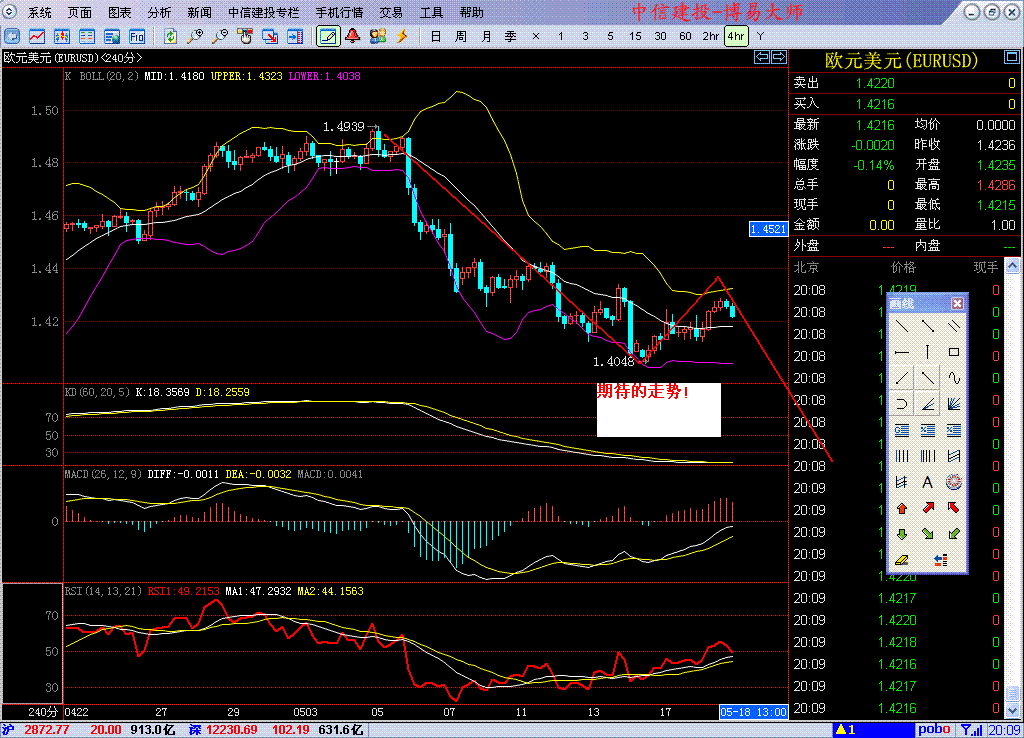Select the rectangle drawing tool
Viewport: 1024px width, 738px height.
point(953,352)
